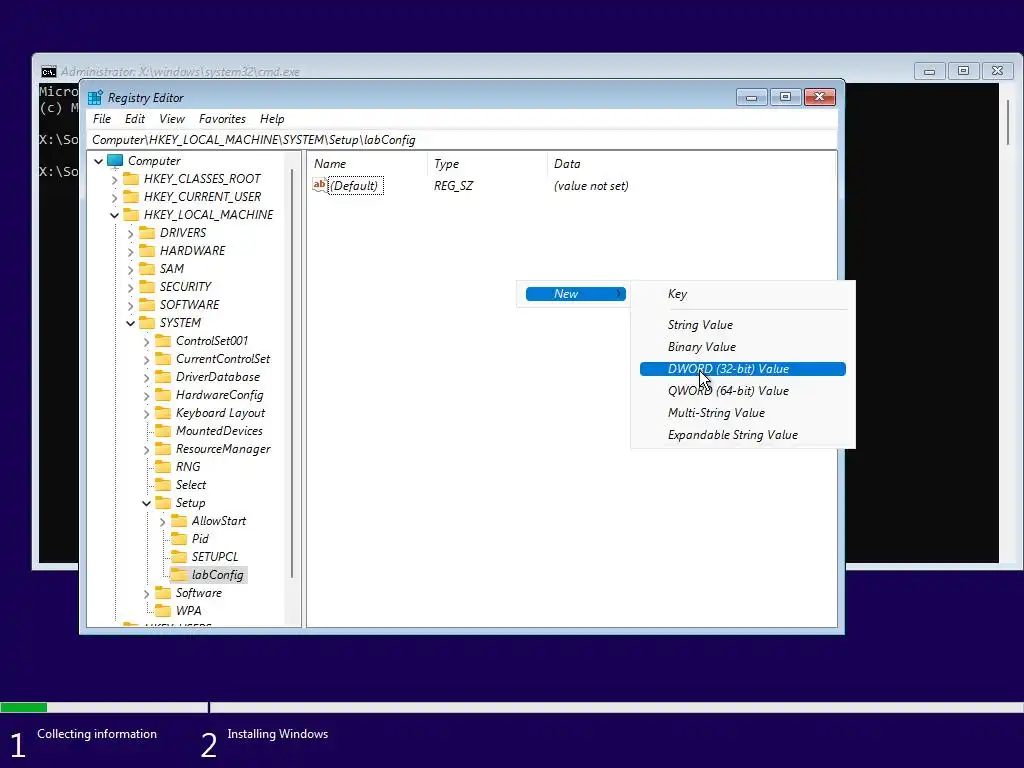
Task: Click the DriverDatabase folder icon
Action: pyautogui.click(x=163, y=377)
